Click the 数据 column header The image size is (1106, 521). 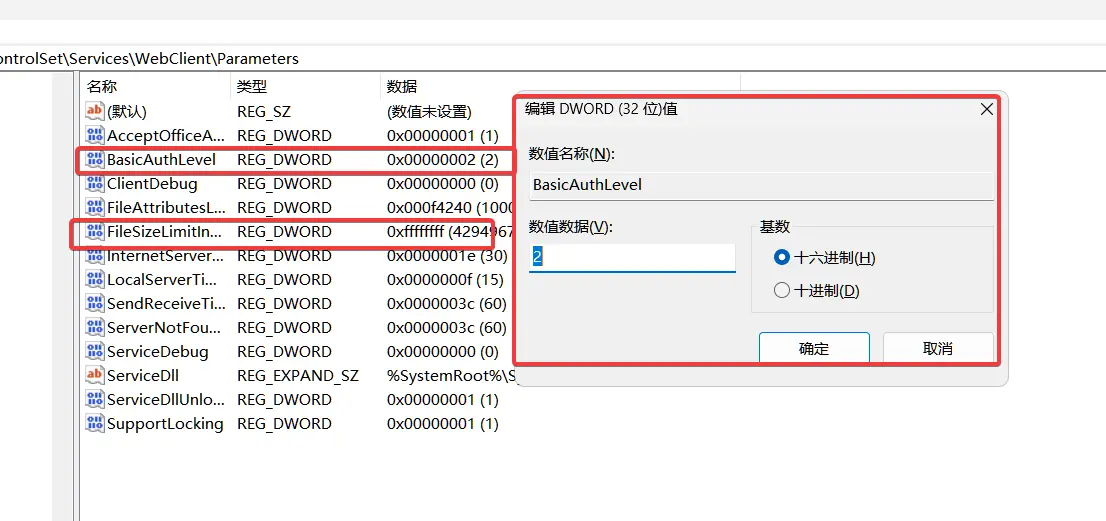click(402, 87)
